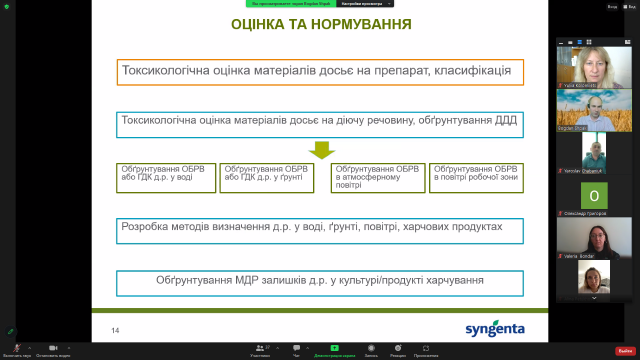Click the slide title 'ОЦІНКА ТА НОРМУВАННЯ'
The width and height of the screenshot is (640, 360).
click(321, 24)
